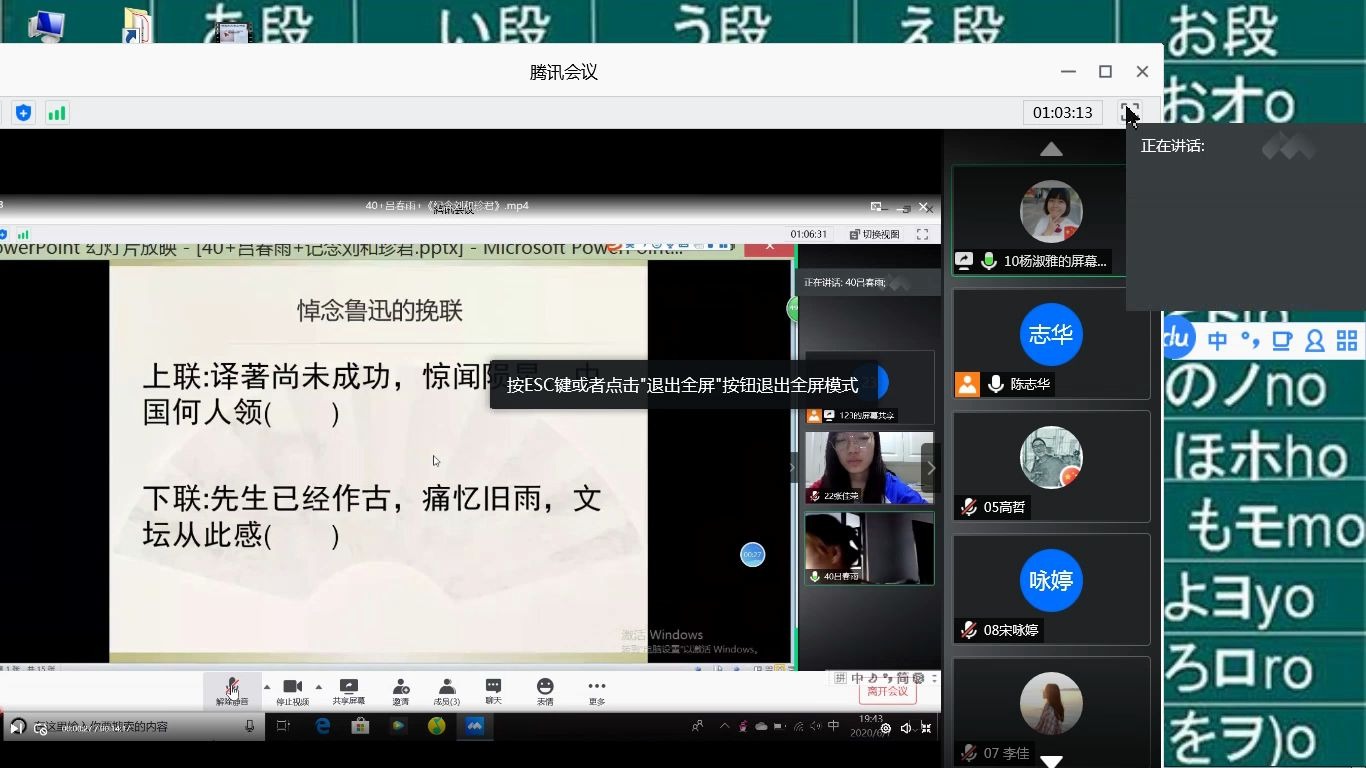Select the 22张仟荣 video thumbnail
1366x768 pixels.
coord(869,468)
